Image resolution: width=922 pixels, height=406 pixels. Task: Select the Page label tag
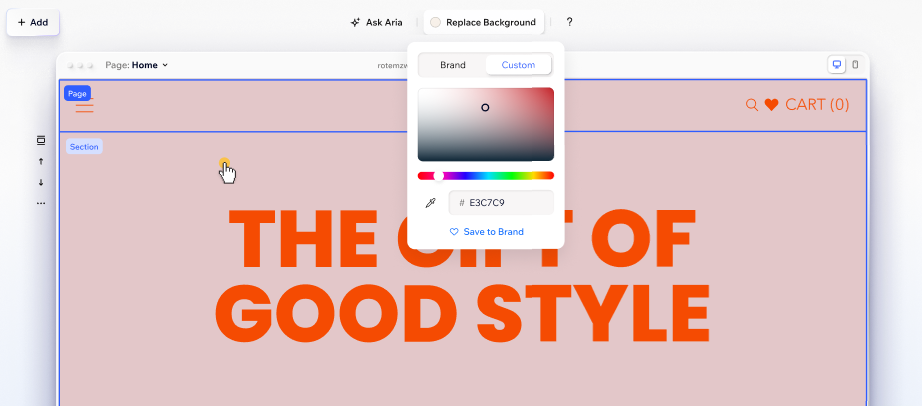click(x=77, y=94)
